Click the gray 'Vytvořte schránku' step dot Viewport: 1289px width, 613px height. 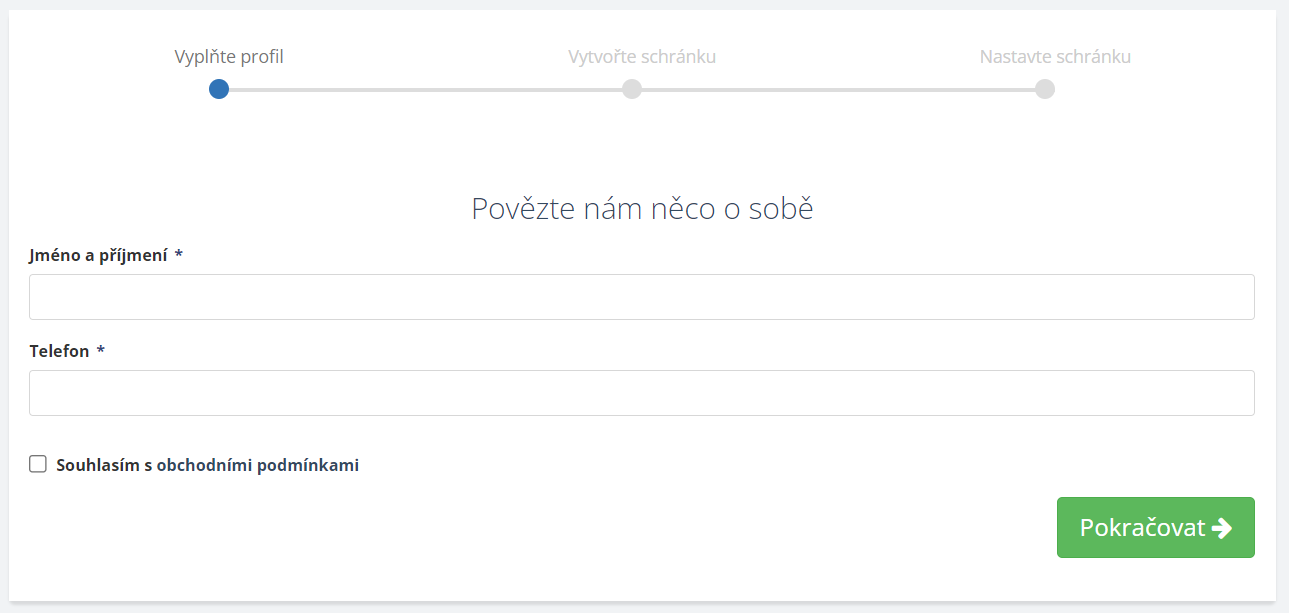632,89
